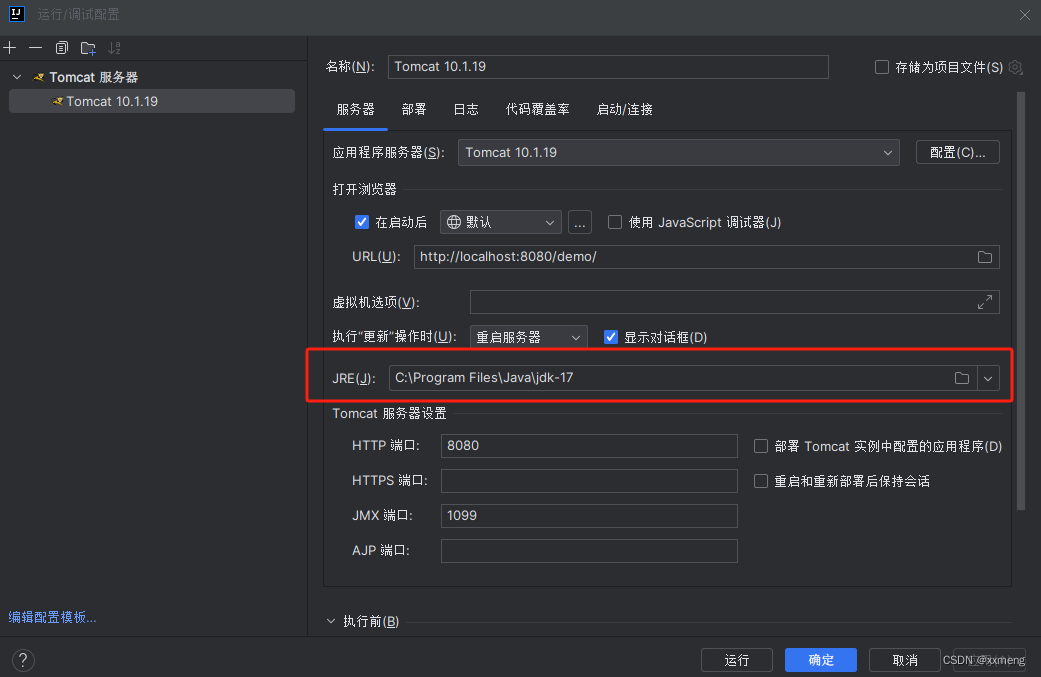
Task: Switch to the 服务器 tab
Action: coord(355,110)
